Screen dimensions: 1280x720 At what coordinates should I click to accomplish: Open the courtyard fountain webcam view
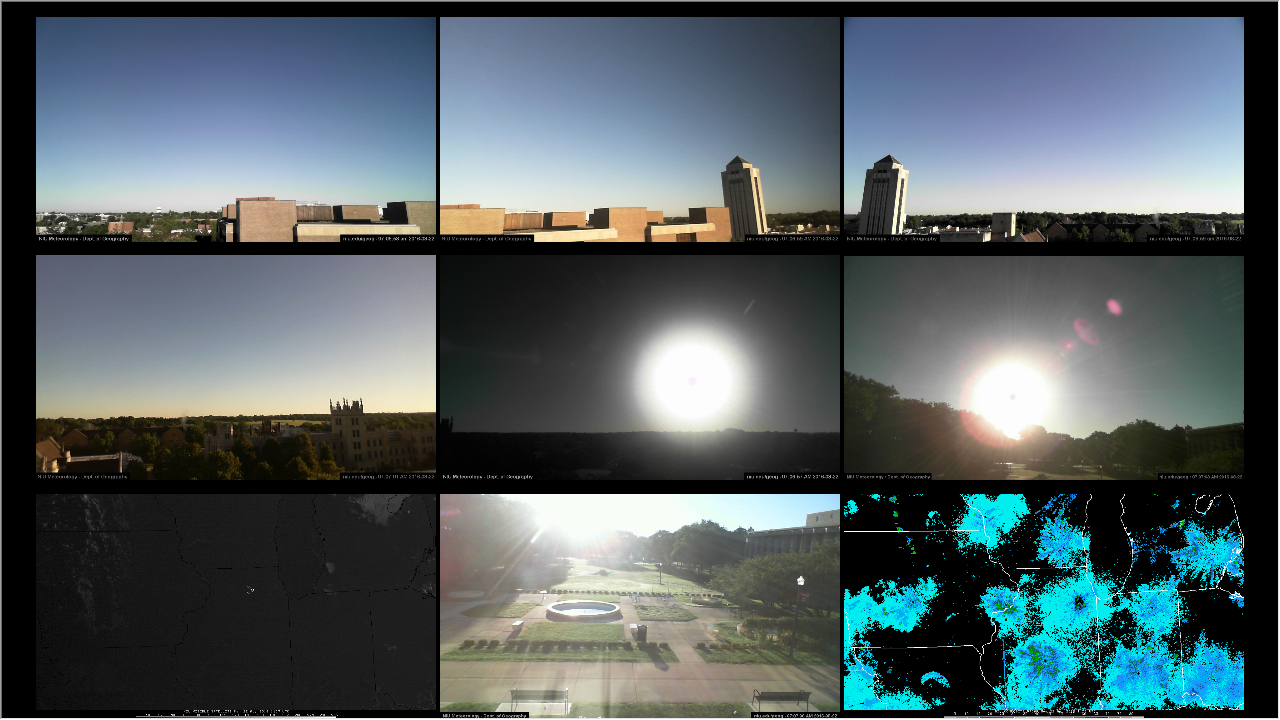point(640,606)
